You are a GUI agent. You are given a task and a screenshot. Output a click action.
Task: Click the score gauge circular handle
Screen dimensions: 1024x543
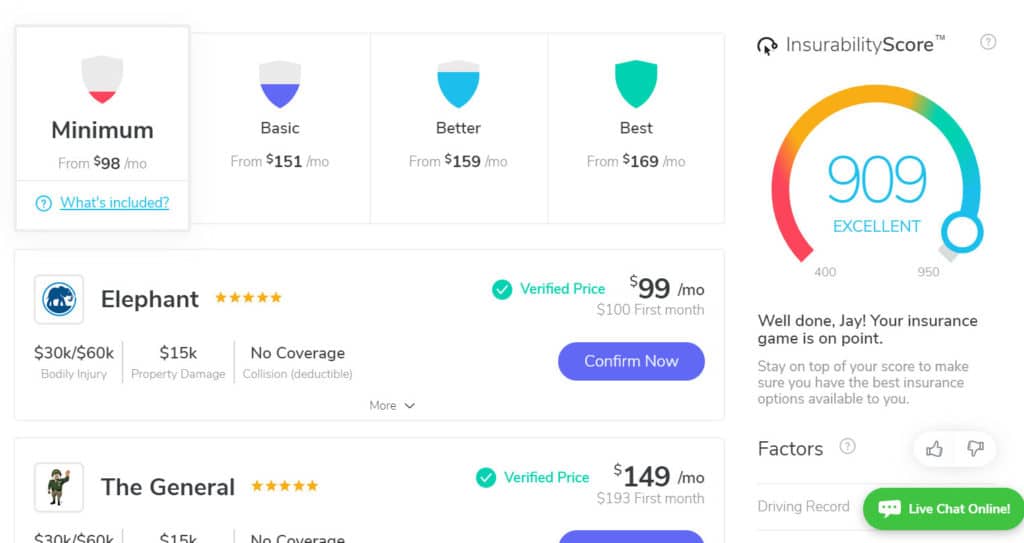click(x=963, y=232)
